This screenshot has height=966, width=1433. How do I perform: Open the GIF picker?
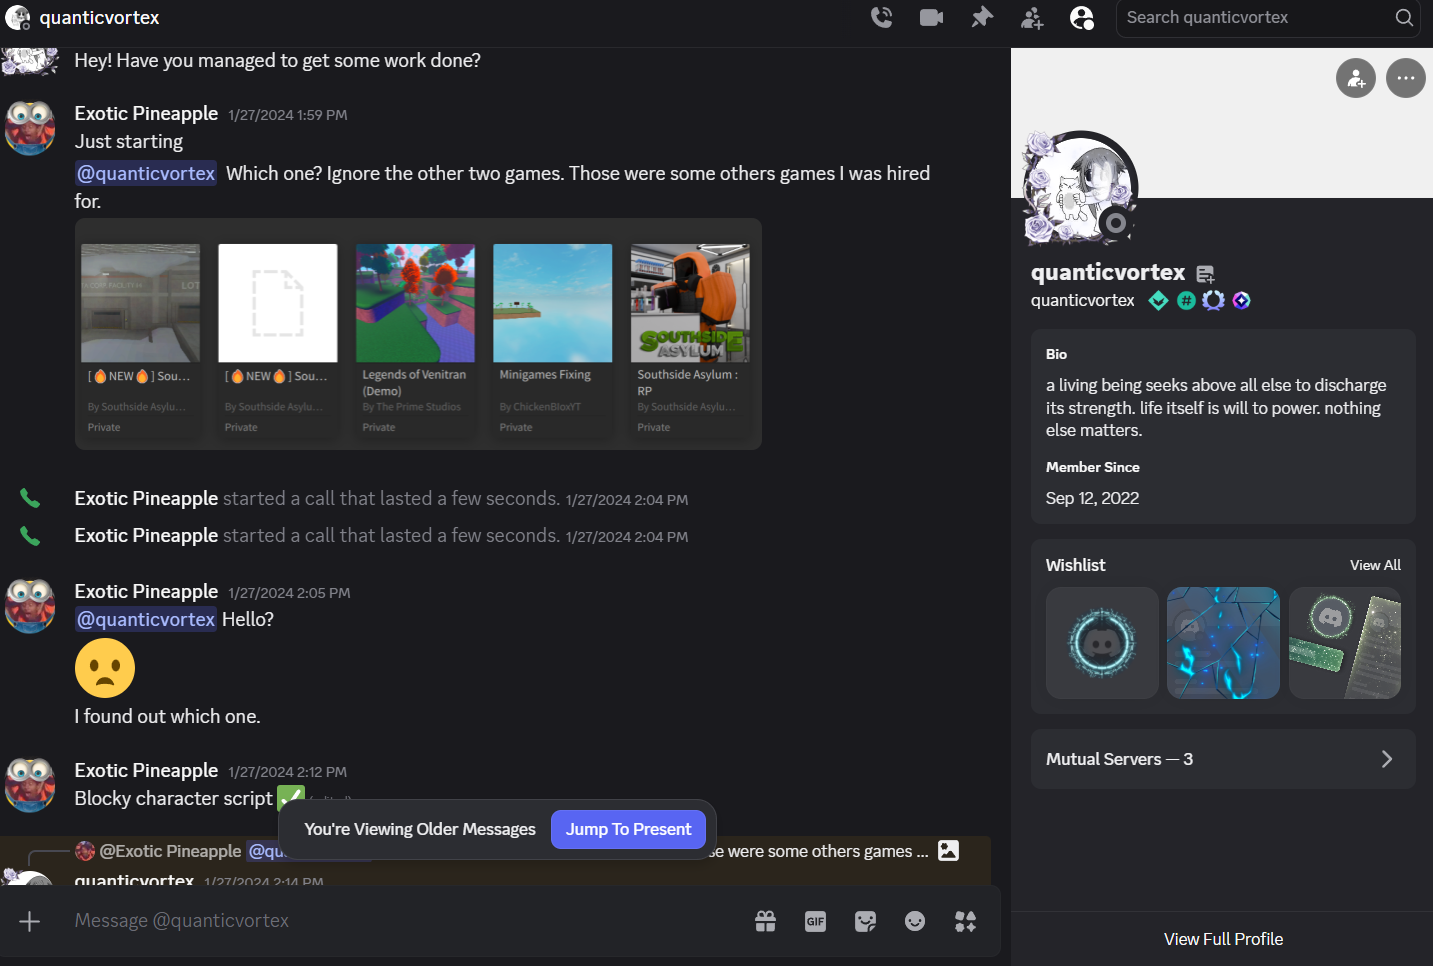815,921
